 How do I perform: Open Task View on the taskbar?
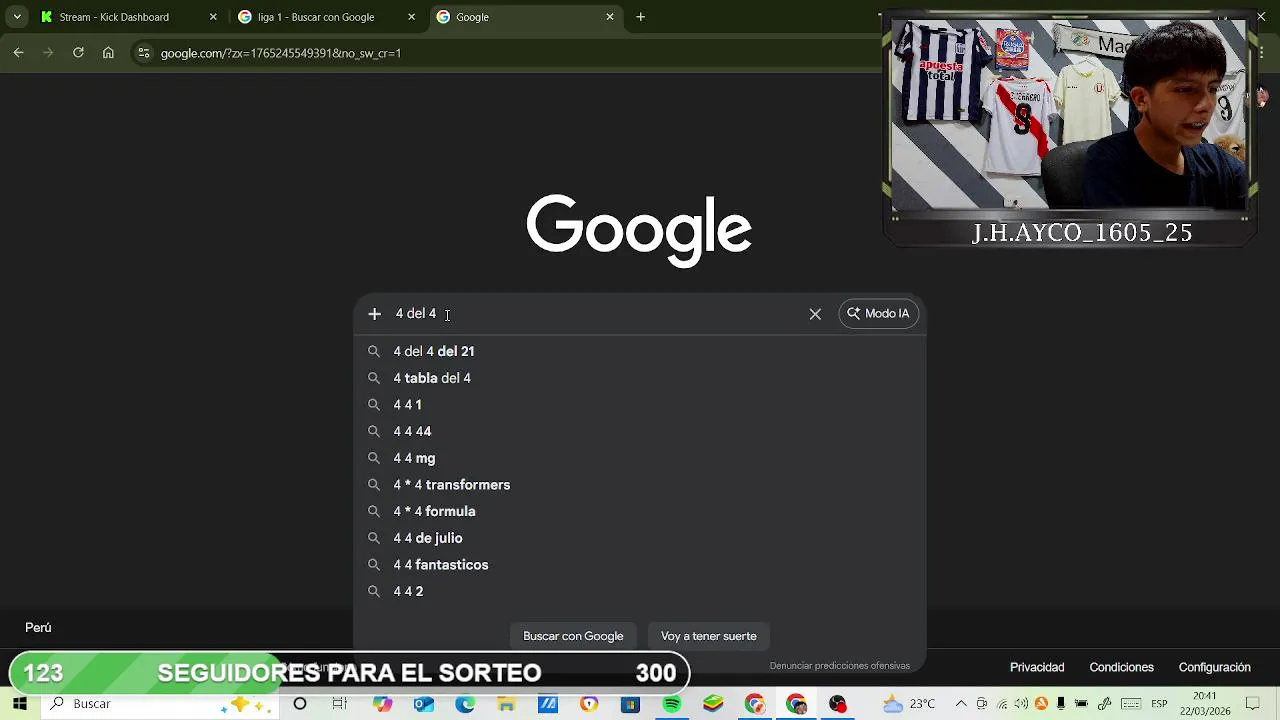[339, 704]
